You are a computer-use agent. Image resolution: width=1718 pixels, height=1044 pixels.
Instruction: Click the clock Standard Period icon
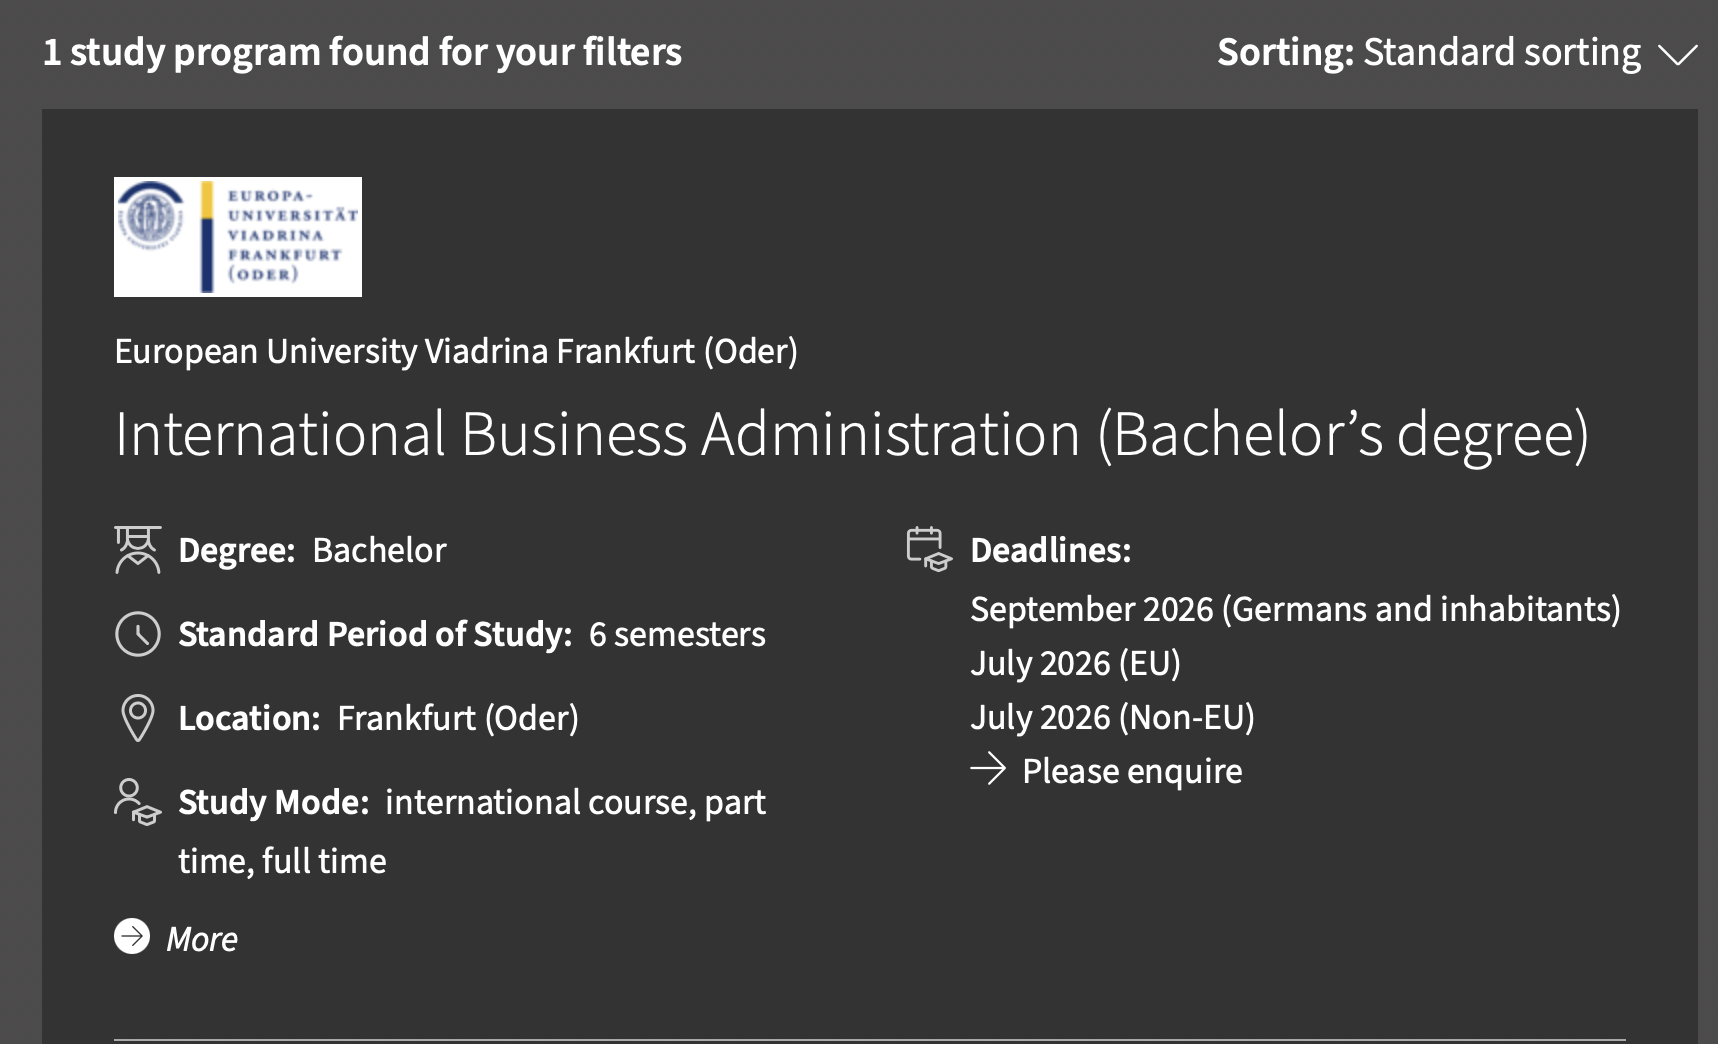(x=138, y=634)
